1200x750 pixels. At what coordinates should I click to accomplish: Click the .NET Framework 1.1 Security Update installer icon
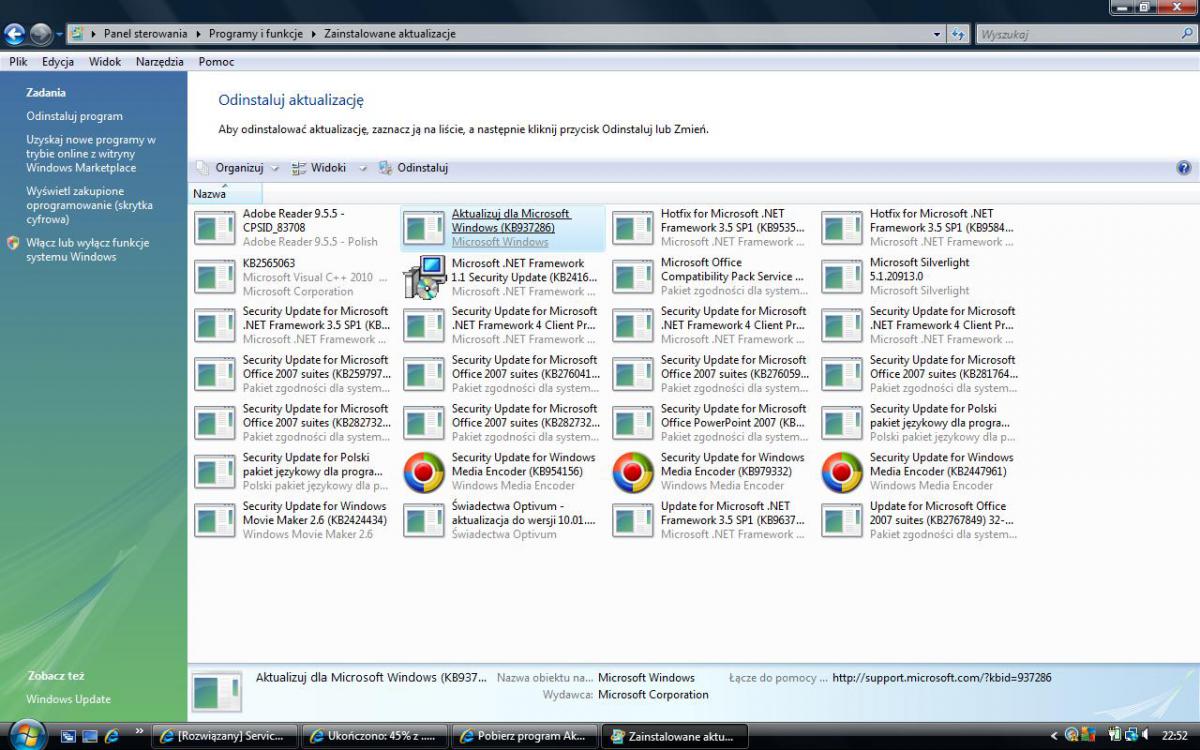(425, 277)
